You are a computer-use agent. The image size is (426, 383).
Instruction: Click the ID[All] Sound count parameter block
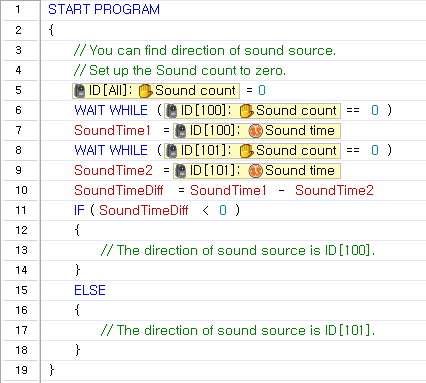(x=156, y=91)
